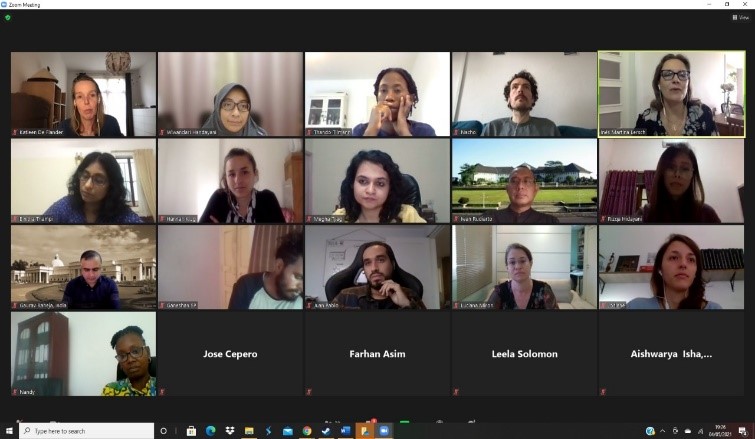
Task: Open the Windows Start menu
Action: point(9,431)
